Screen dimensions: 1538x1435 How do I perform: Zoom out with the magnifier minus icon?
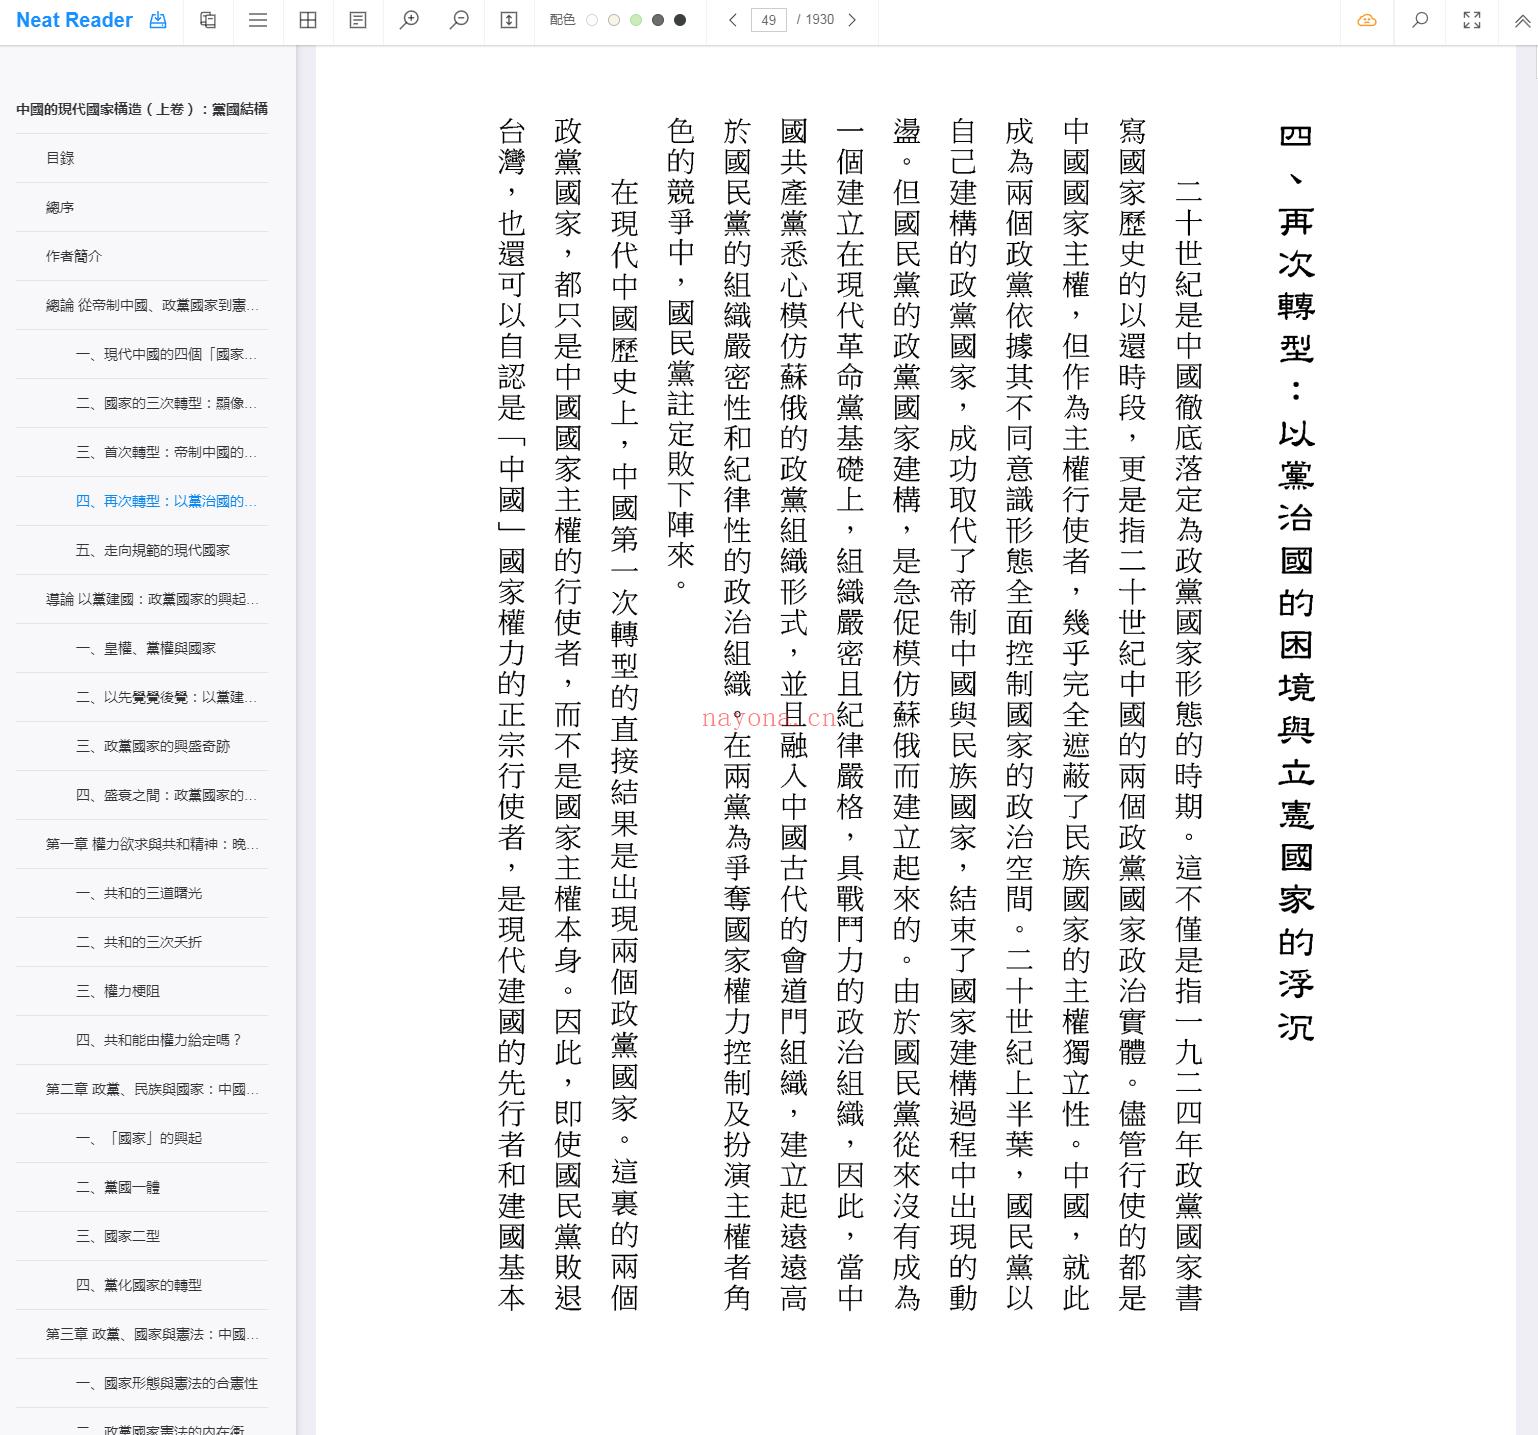459,20
